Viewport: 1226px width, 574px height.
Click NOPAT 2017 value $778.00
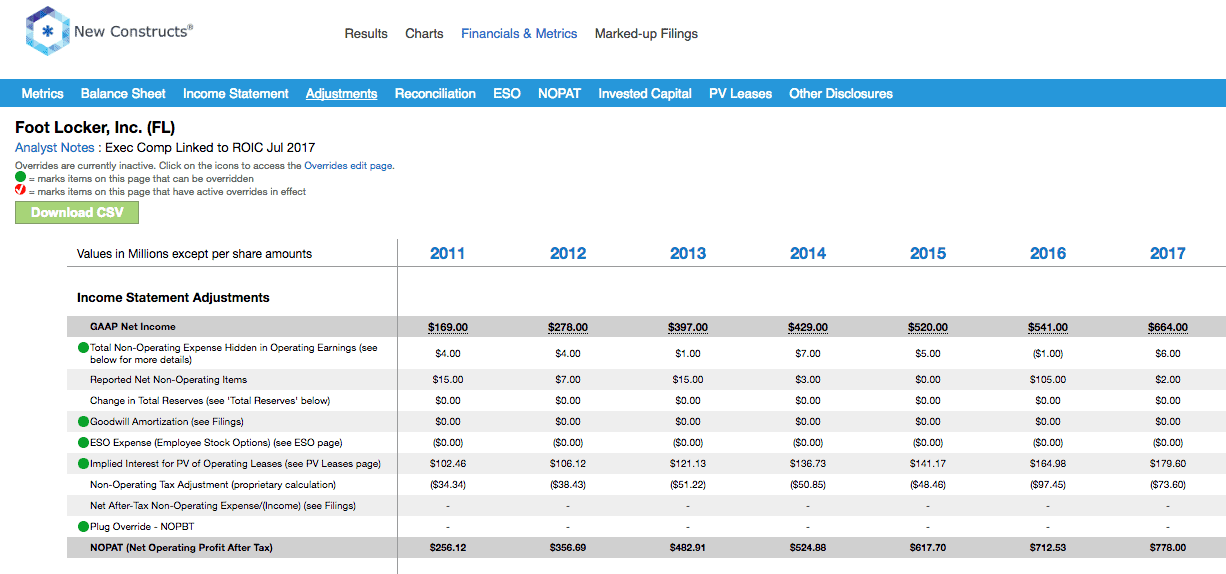tap(1168, 548)
